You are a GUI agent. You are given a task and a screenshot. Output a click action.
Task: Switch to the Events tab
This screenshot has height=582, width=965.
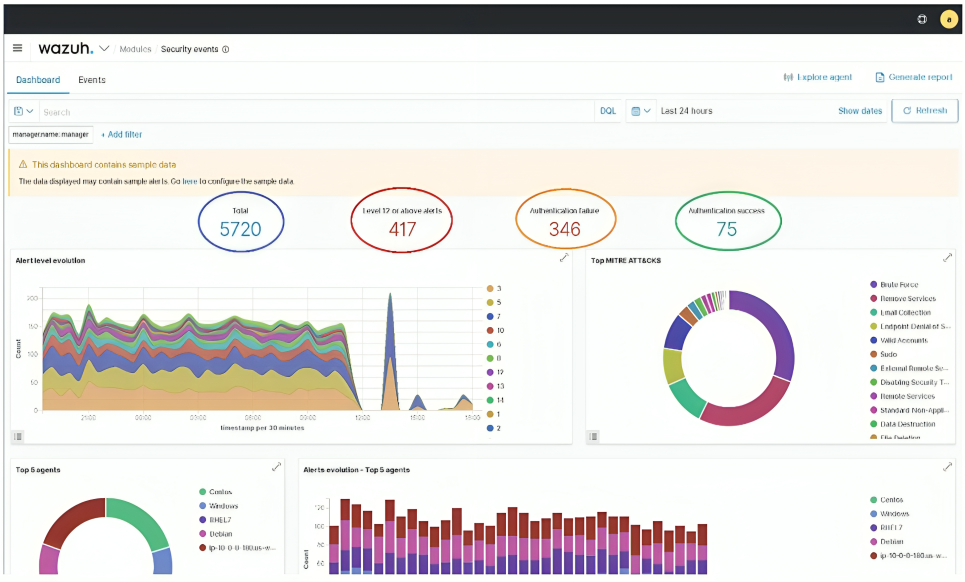92,80
